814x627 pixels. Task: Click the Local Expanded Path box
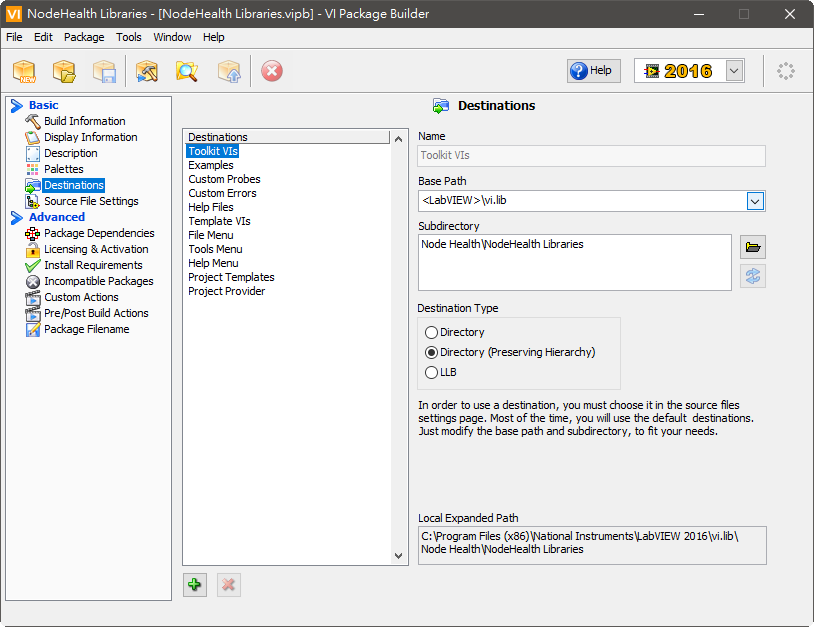[x=592, y=546]
